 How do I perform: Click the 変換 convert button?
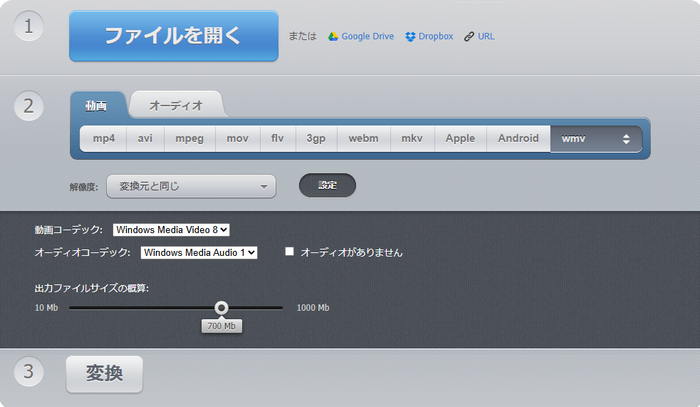(x=104, y=374)
